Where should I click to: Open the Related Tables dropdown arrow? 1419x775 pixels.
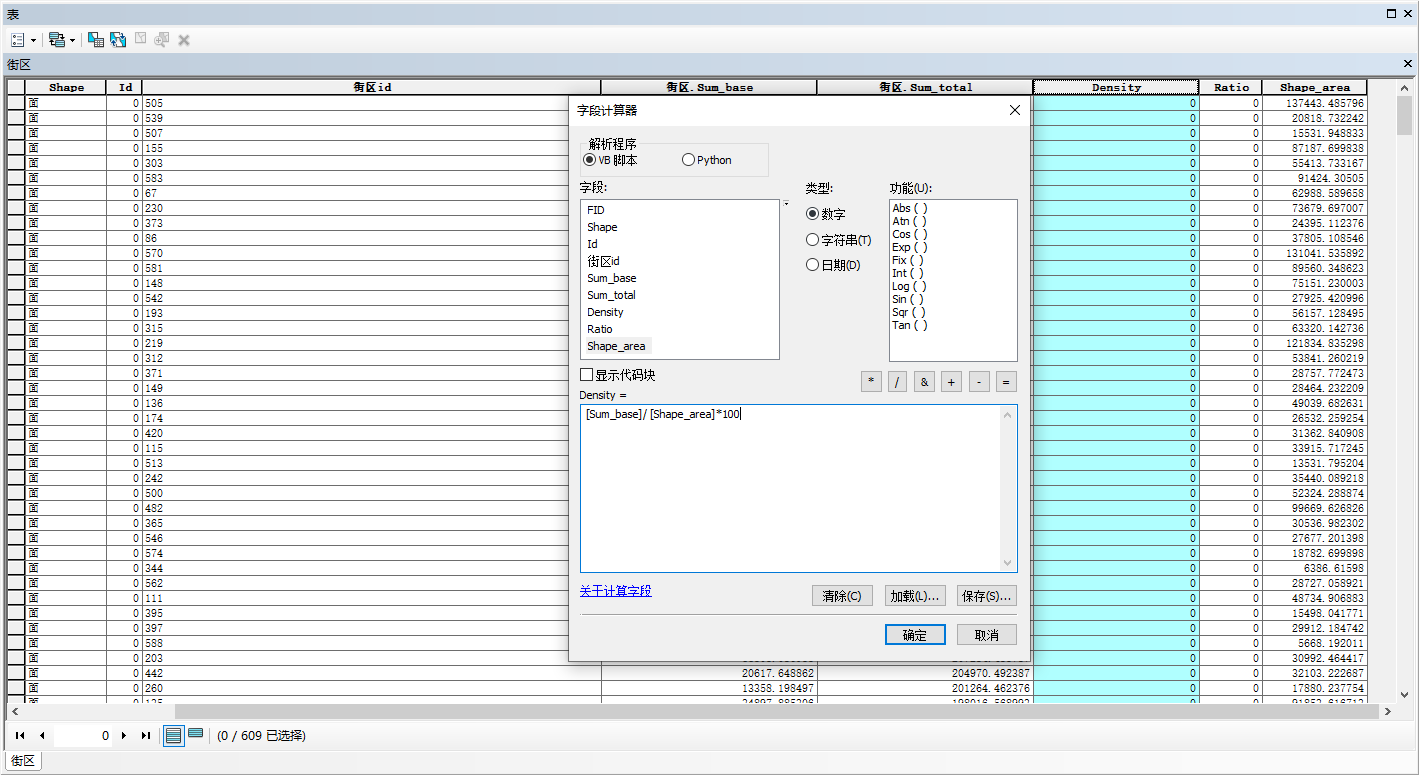[x=72, y=39]
